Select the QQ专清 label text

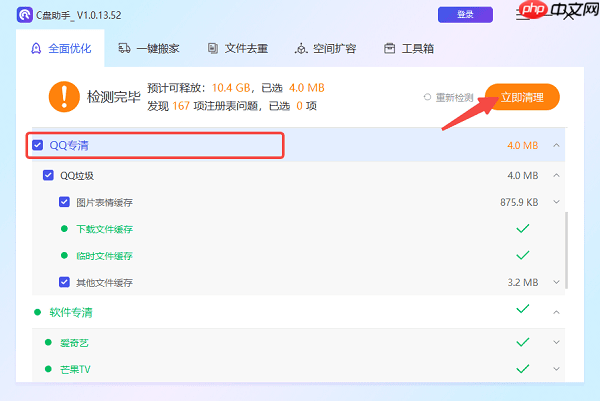pos(69,145)
